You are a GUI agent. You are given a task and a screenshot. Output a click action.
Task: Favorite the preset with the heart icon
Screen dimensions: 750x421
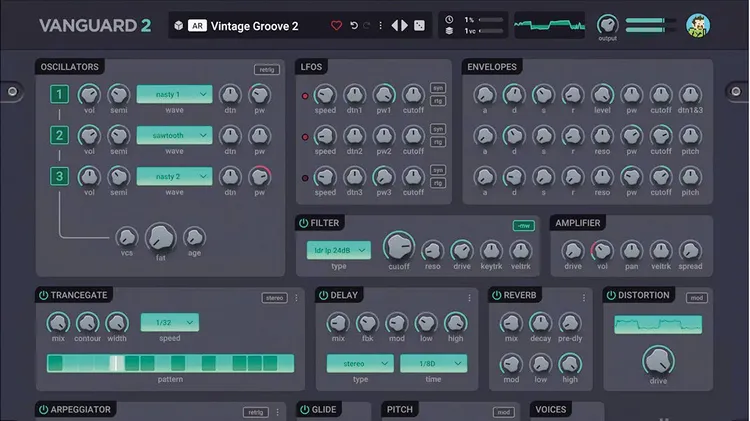click(x=336, y=25)
